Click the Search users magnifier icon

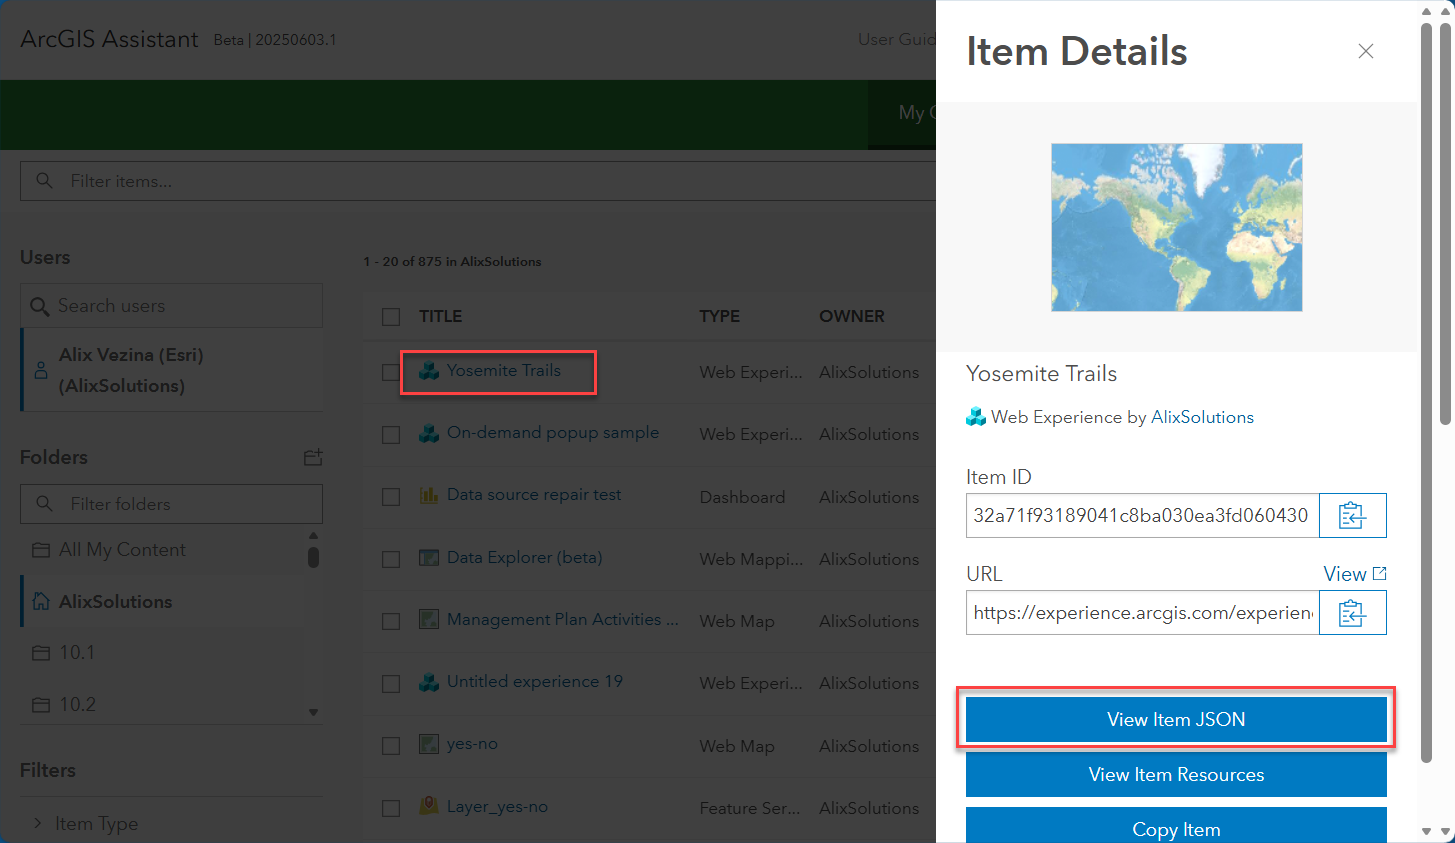pyautogui.click(x=40, y=306)
